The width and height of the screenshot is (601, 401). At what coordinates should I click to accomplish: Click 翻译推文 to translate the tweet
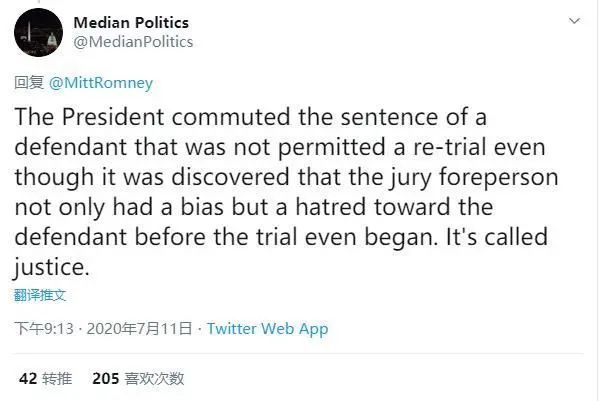coord(40,295)
